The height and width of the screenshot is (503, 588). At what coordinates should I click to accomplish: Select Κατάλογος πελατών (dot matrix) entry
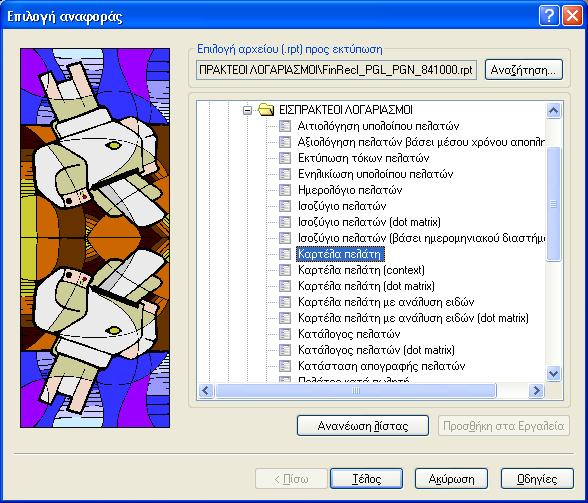click(x=376, y=350)
